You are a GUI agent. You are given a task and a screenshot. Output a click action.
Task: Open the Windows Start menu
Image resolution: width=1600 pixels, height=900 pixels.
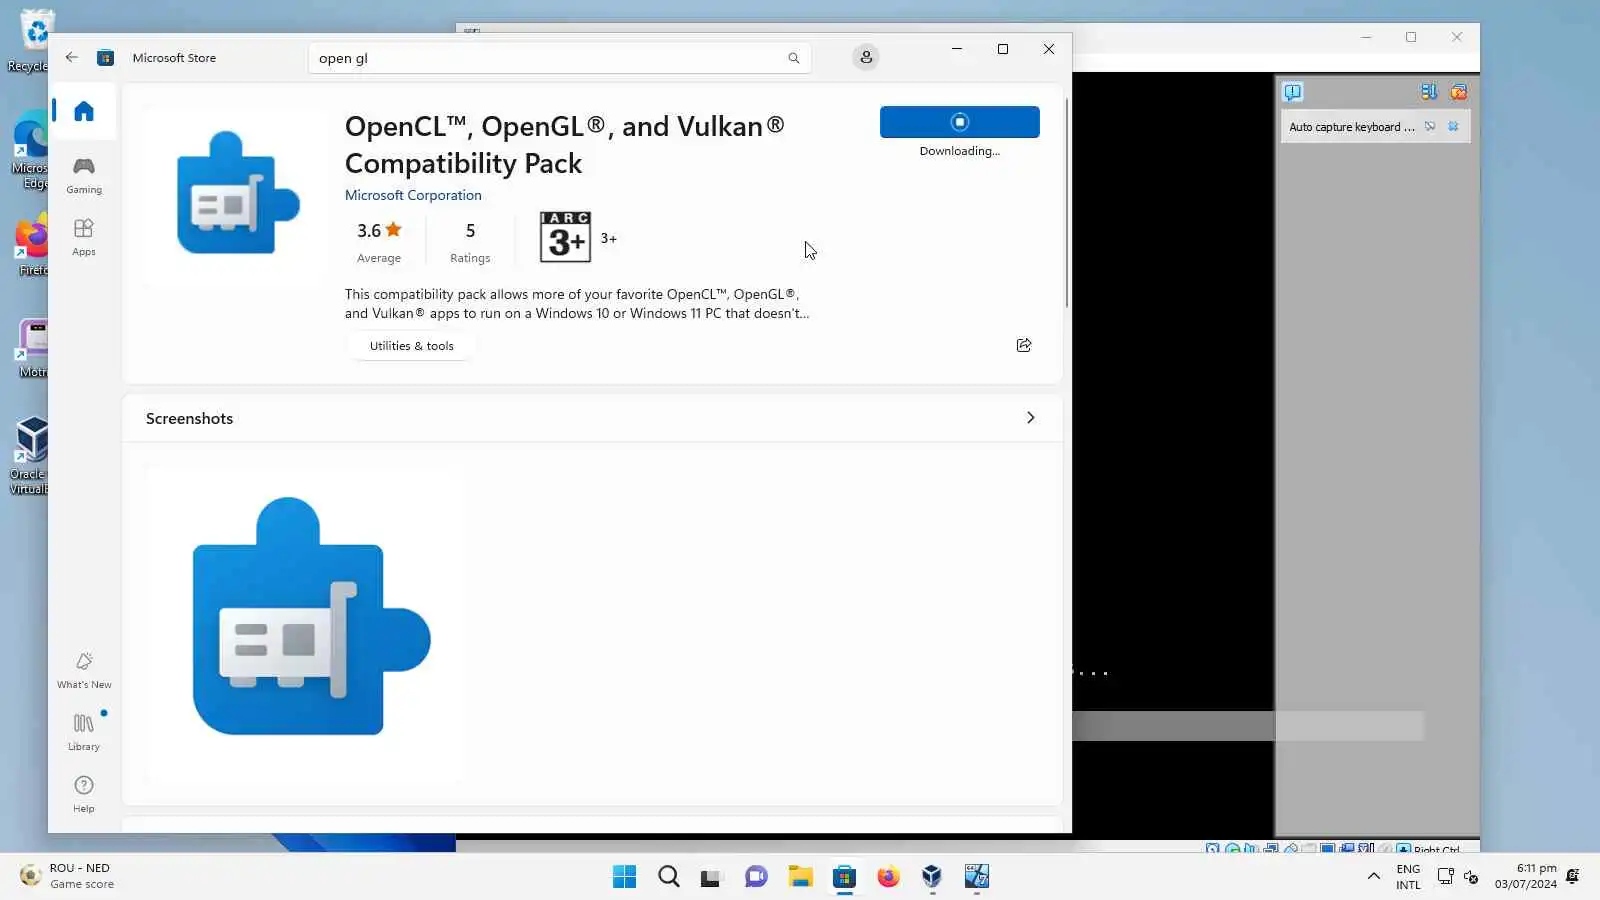click(624, 877)
